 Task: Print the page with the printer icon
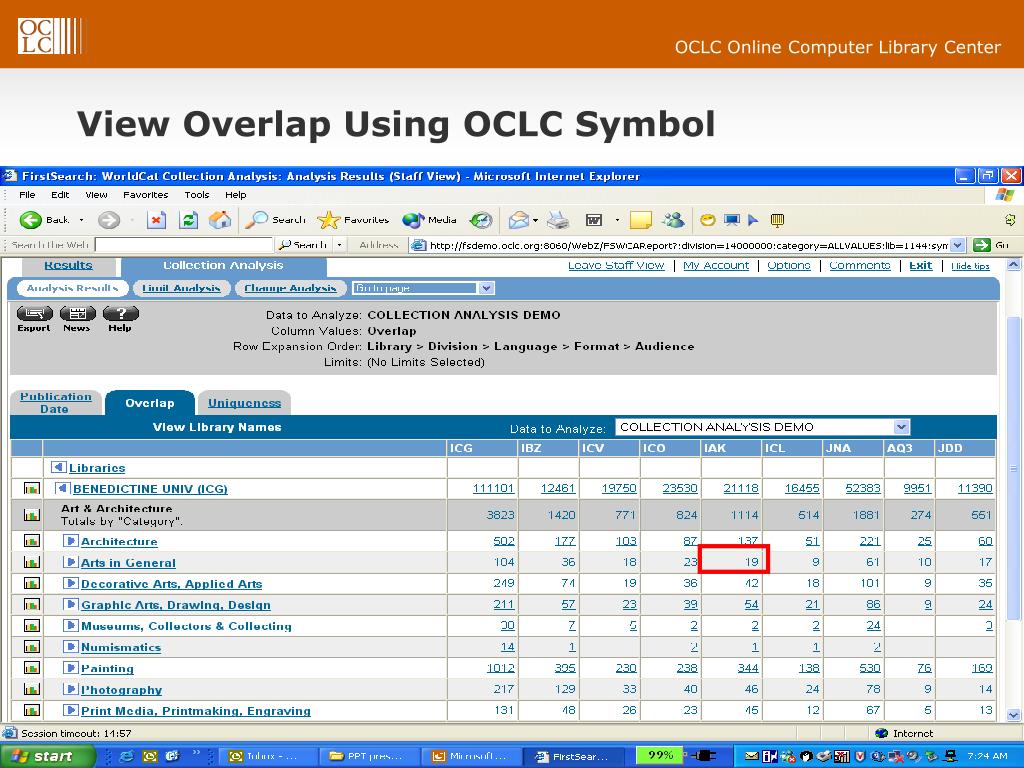pos(558,220)
